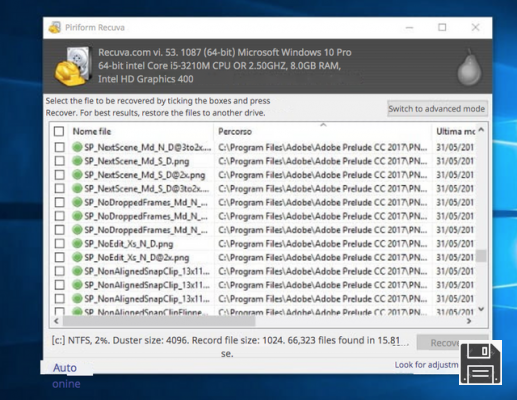
Task: Click the hard drive with helmet icon
Action: coord(73,67)
